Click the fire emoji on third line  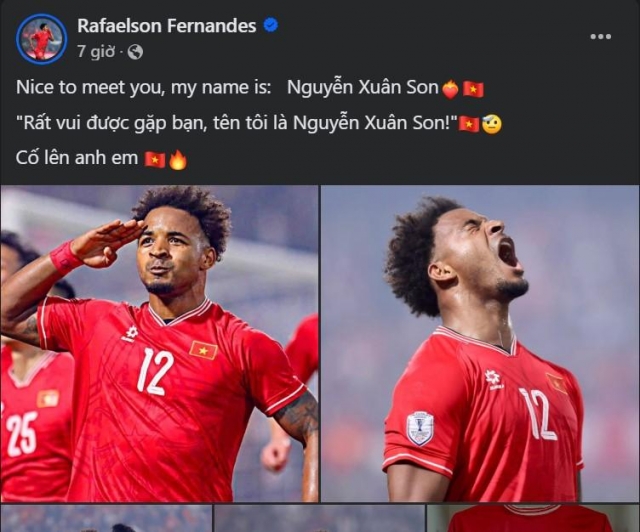click(178, 159)
